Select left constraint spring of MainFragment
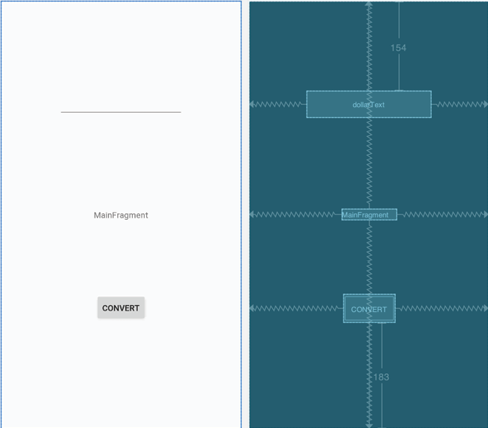The image size is (488, 428). 295,214
